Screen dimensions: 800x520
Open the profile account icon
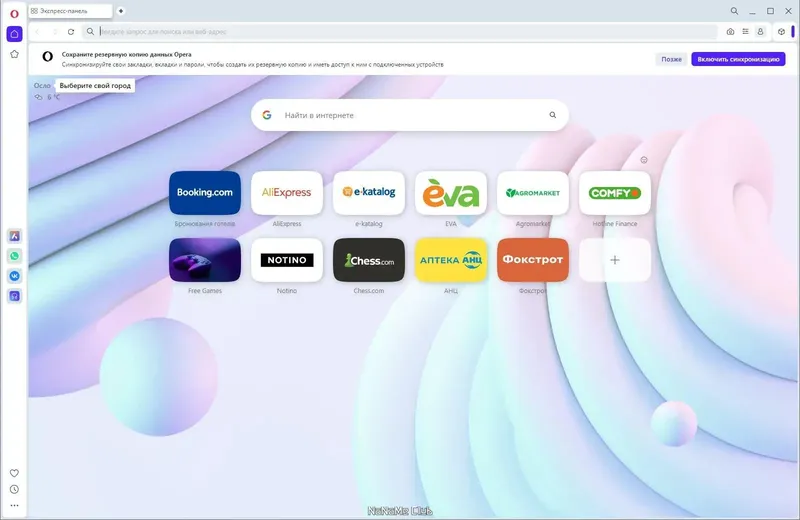click(760, 32)
